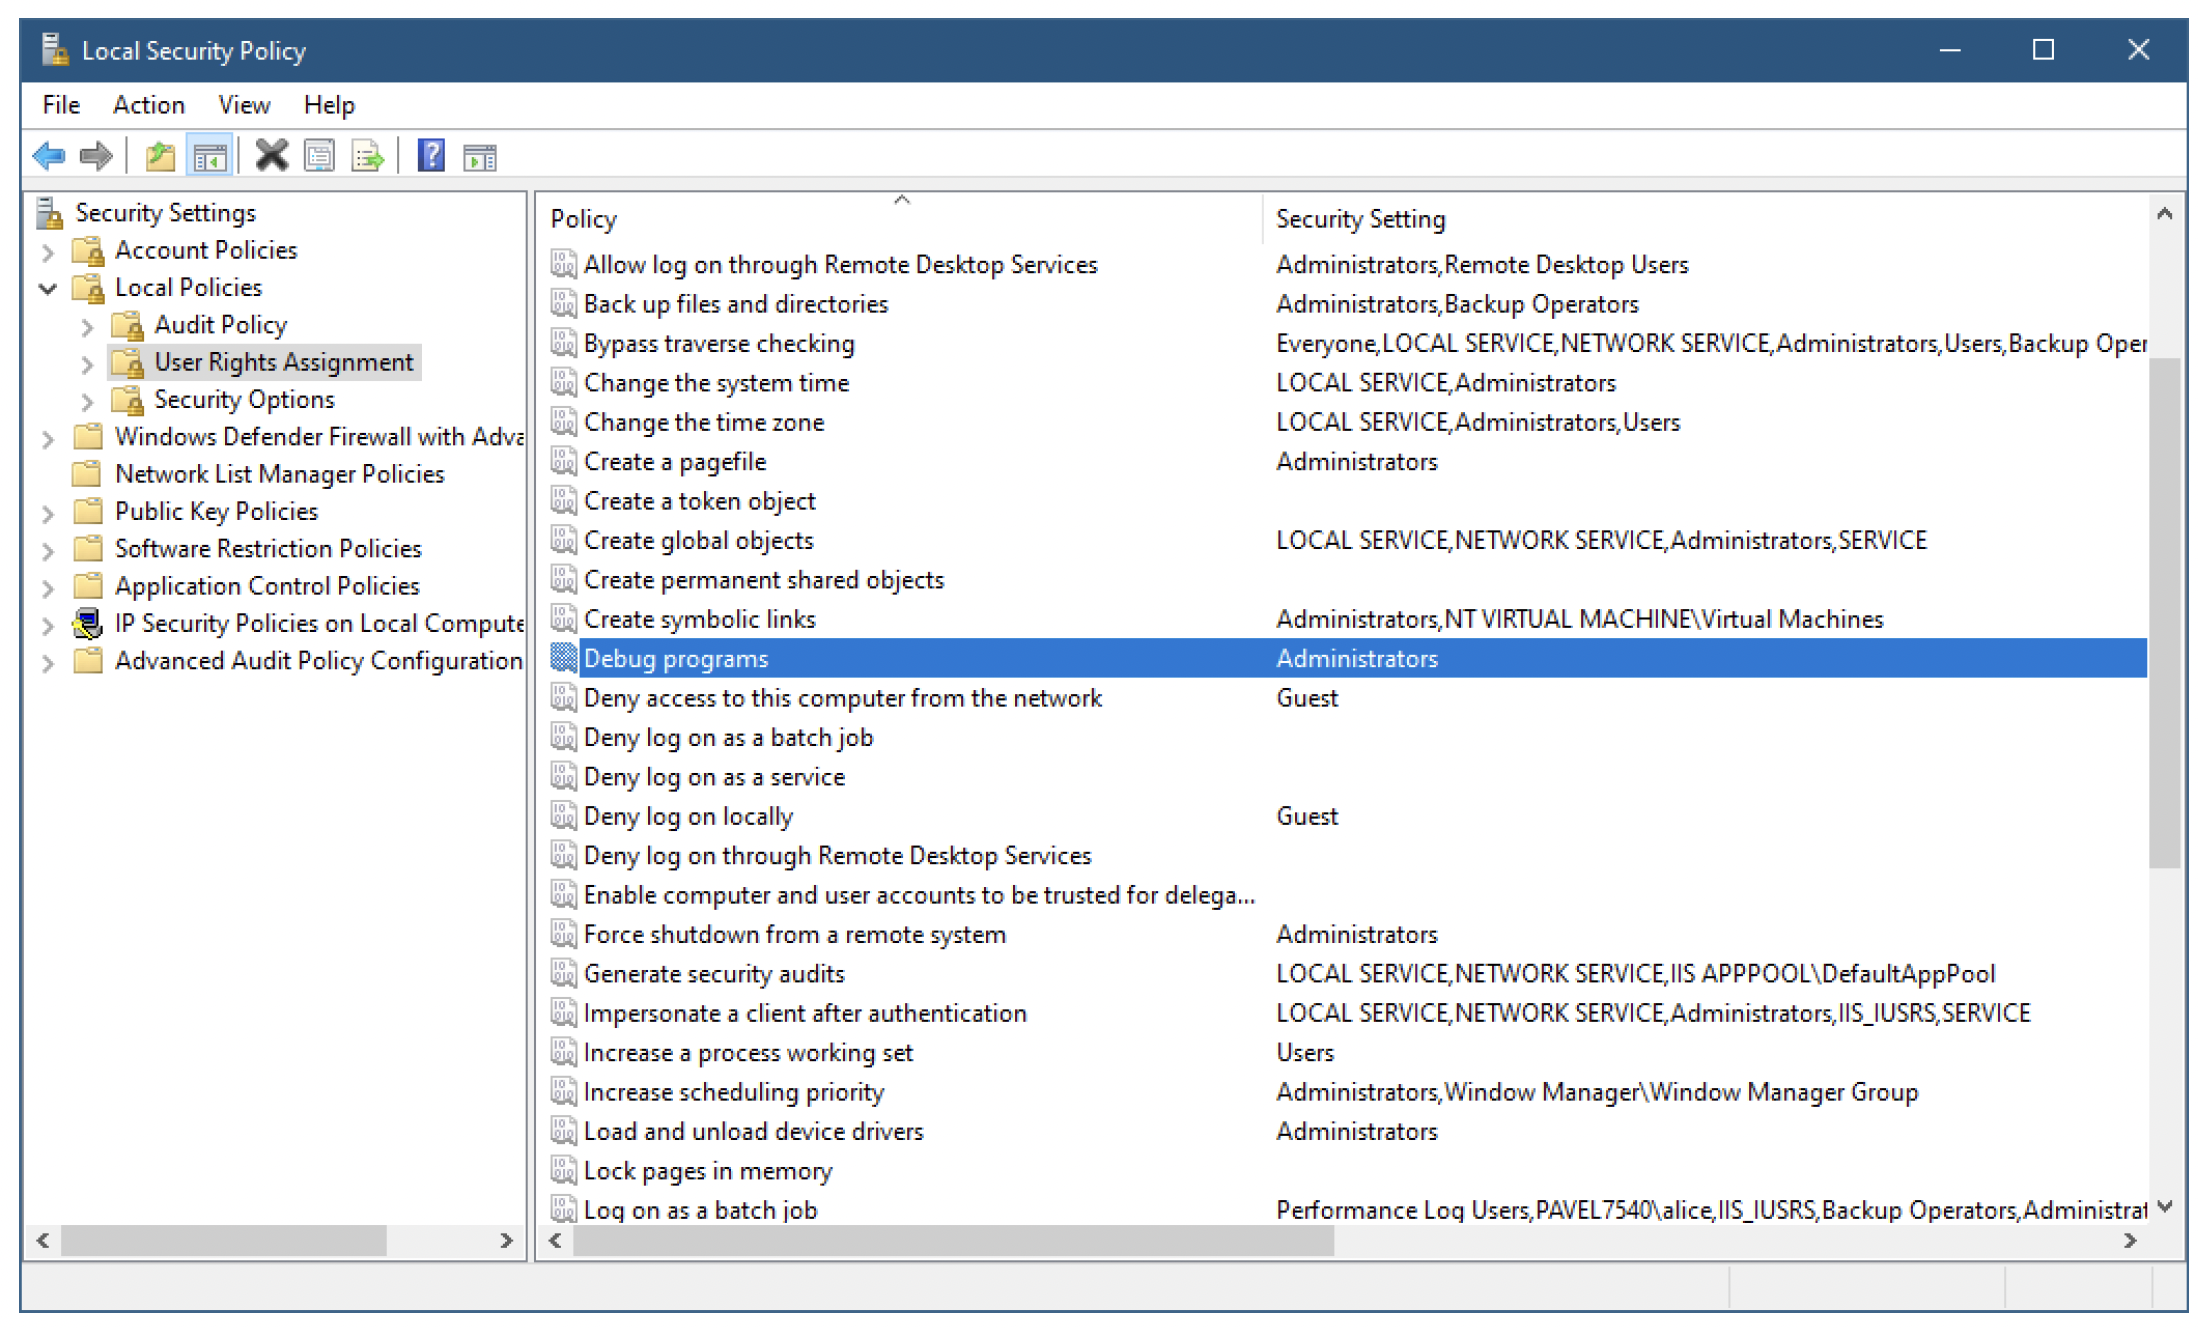Toggle Show/Hide Console Tree toolbar icon

click(x=210, y=156)
